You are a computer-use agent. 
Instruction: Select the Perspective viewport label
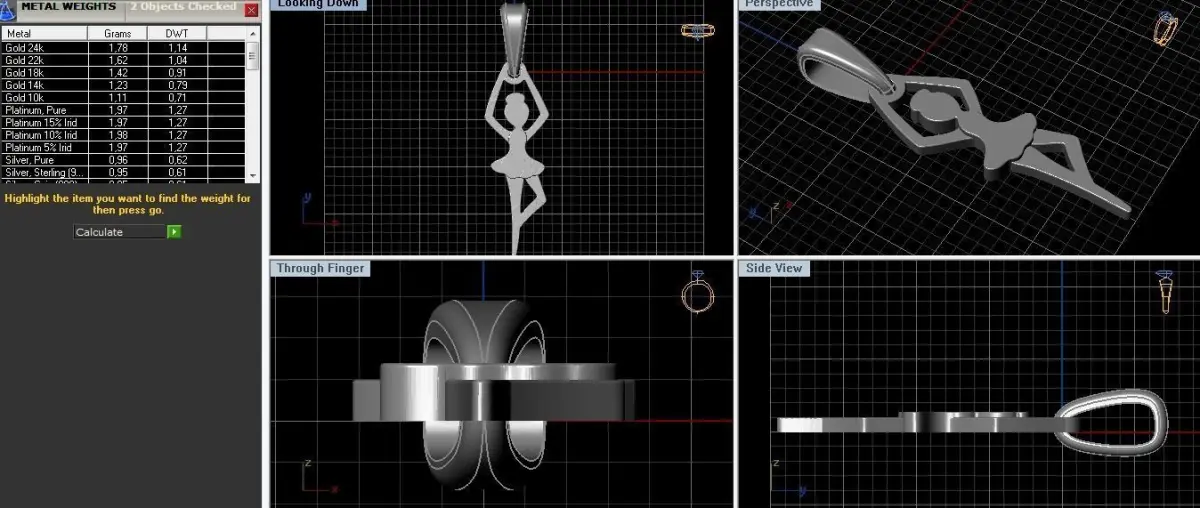point(780,4)
